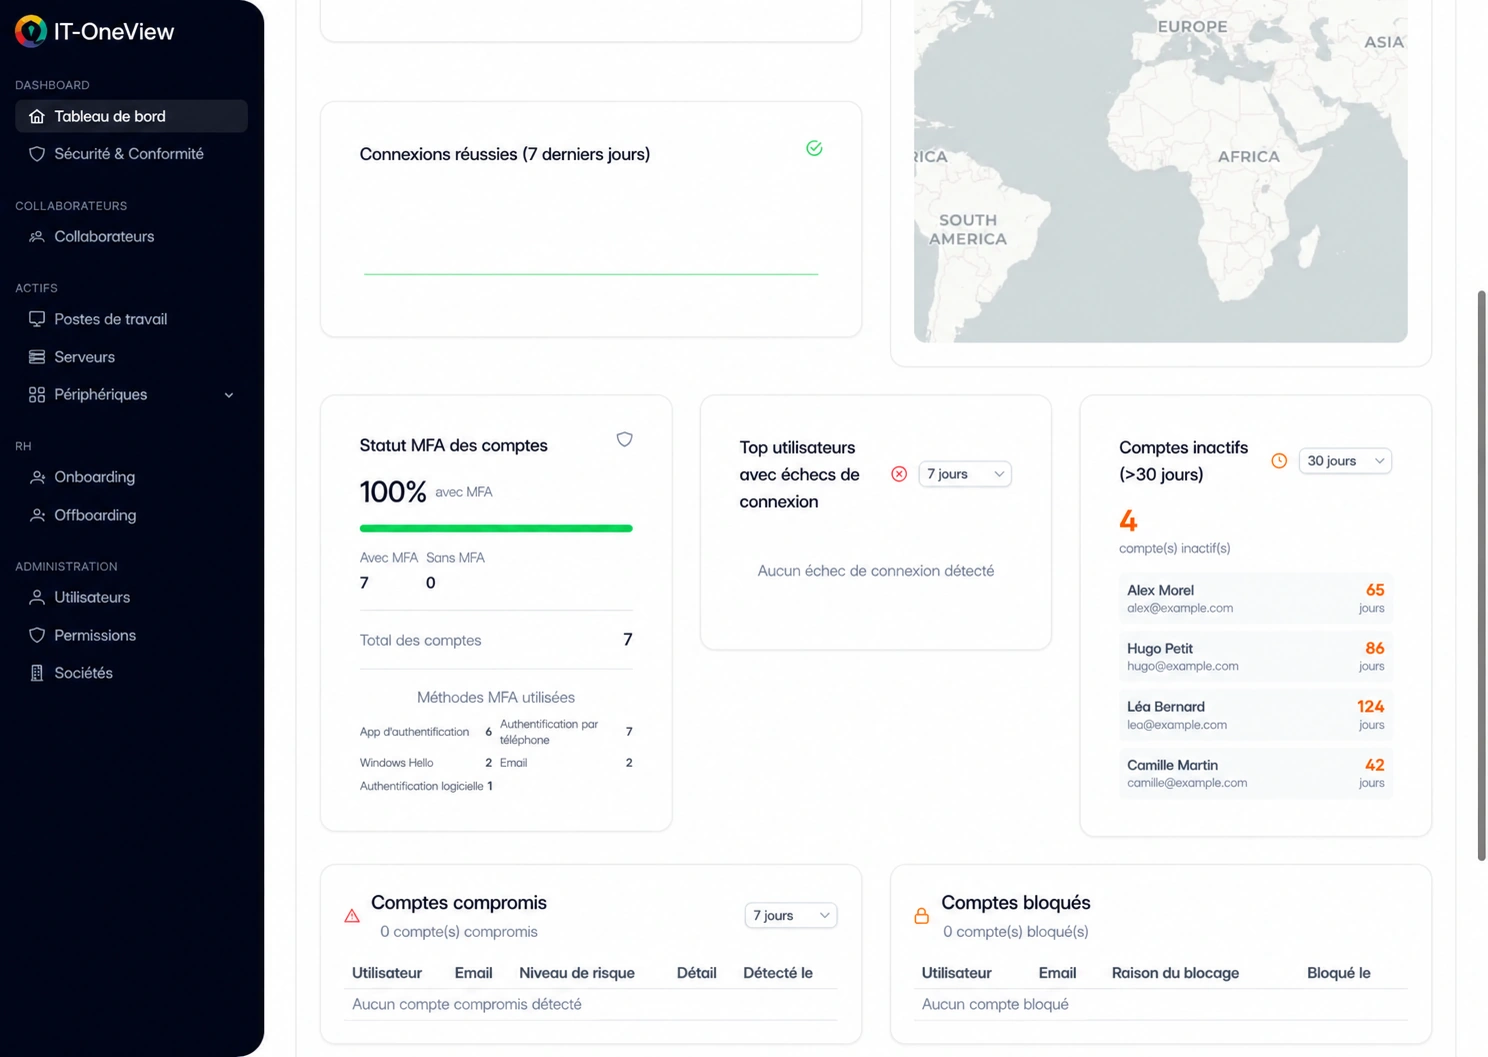The width and height of the screenshot is (1488, 1057).
Task: Click the people icon beside Collaborateurs
Action: [37, 237]
